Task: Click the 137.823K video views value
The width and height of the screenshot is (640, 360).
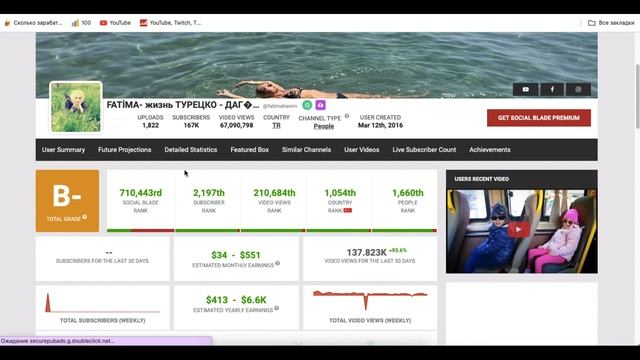Action: [367, 253]
